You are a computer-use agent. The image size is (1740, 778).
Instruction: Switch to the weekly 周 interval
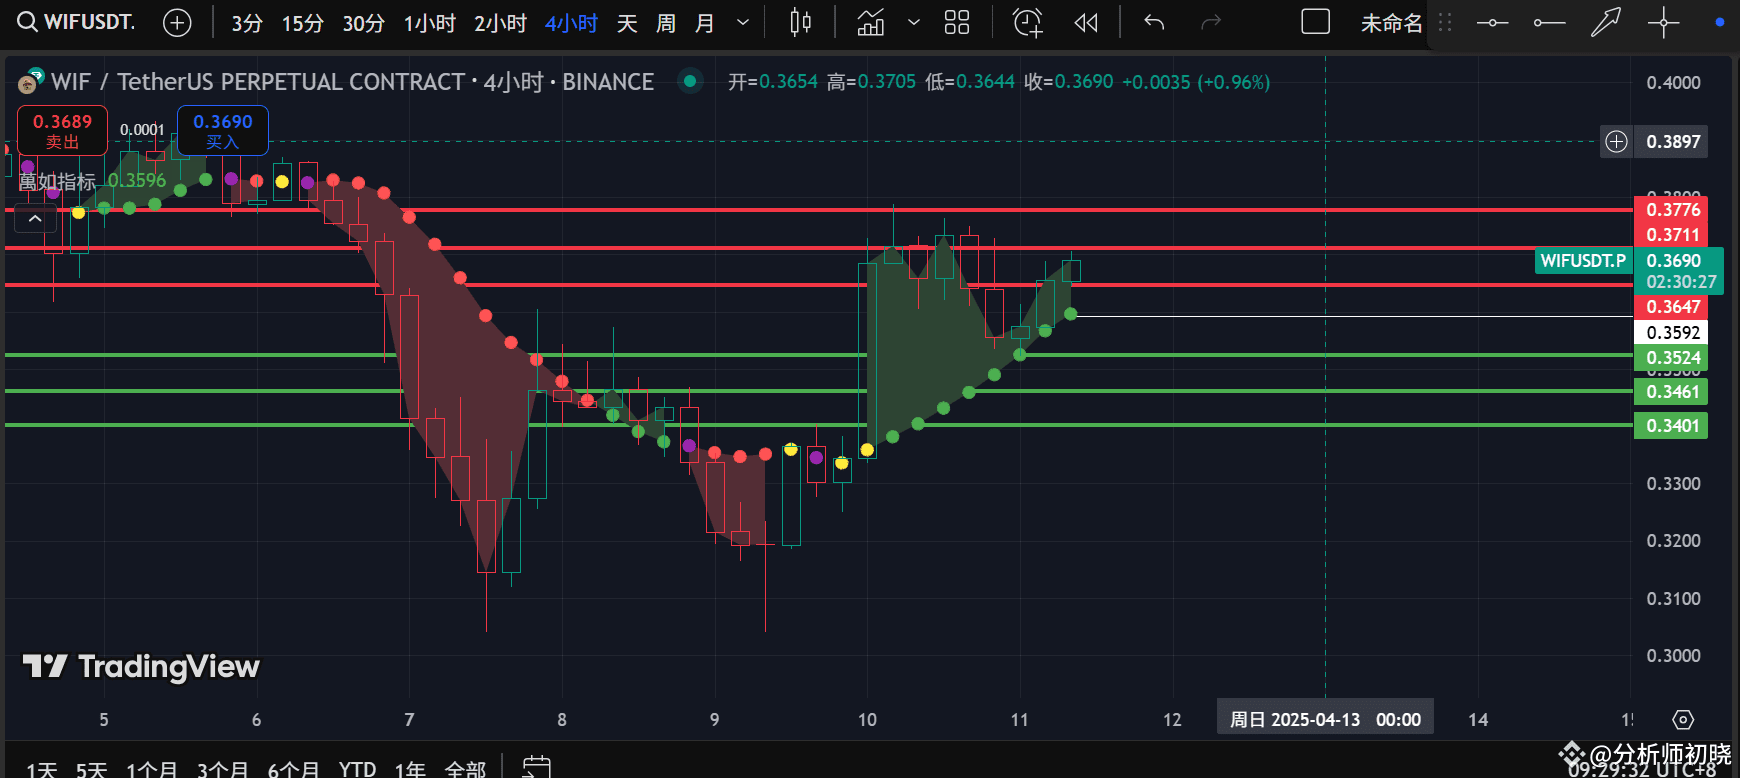[666, 23]
